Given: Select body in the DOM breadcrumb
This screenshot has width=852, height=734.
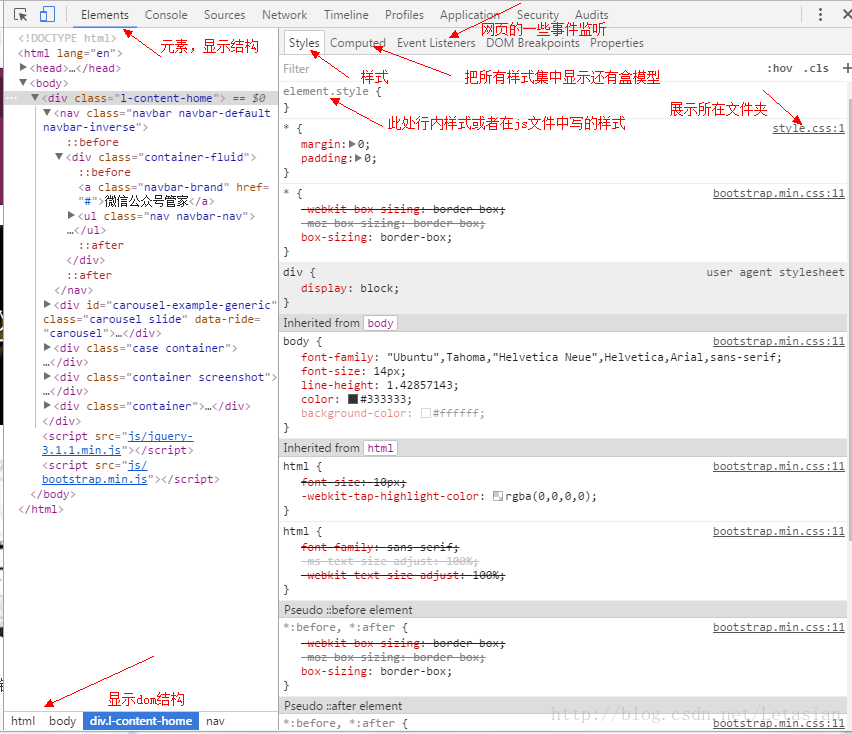Looking at the screenshot, I should (62, 721).
